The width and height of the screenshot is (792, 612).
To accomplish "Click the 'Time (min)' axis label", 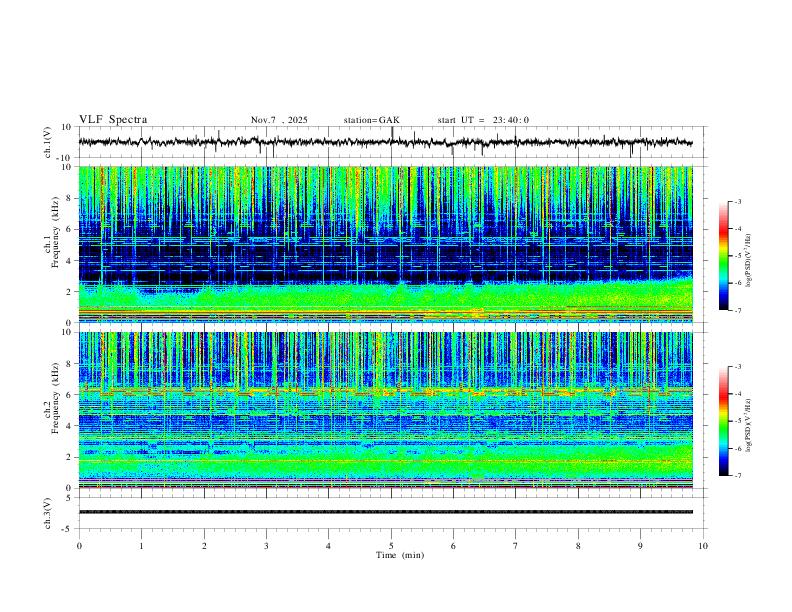I will coord(400,555).
